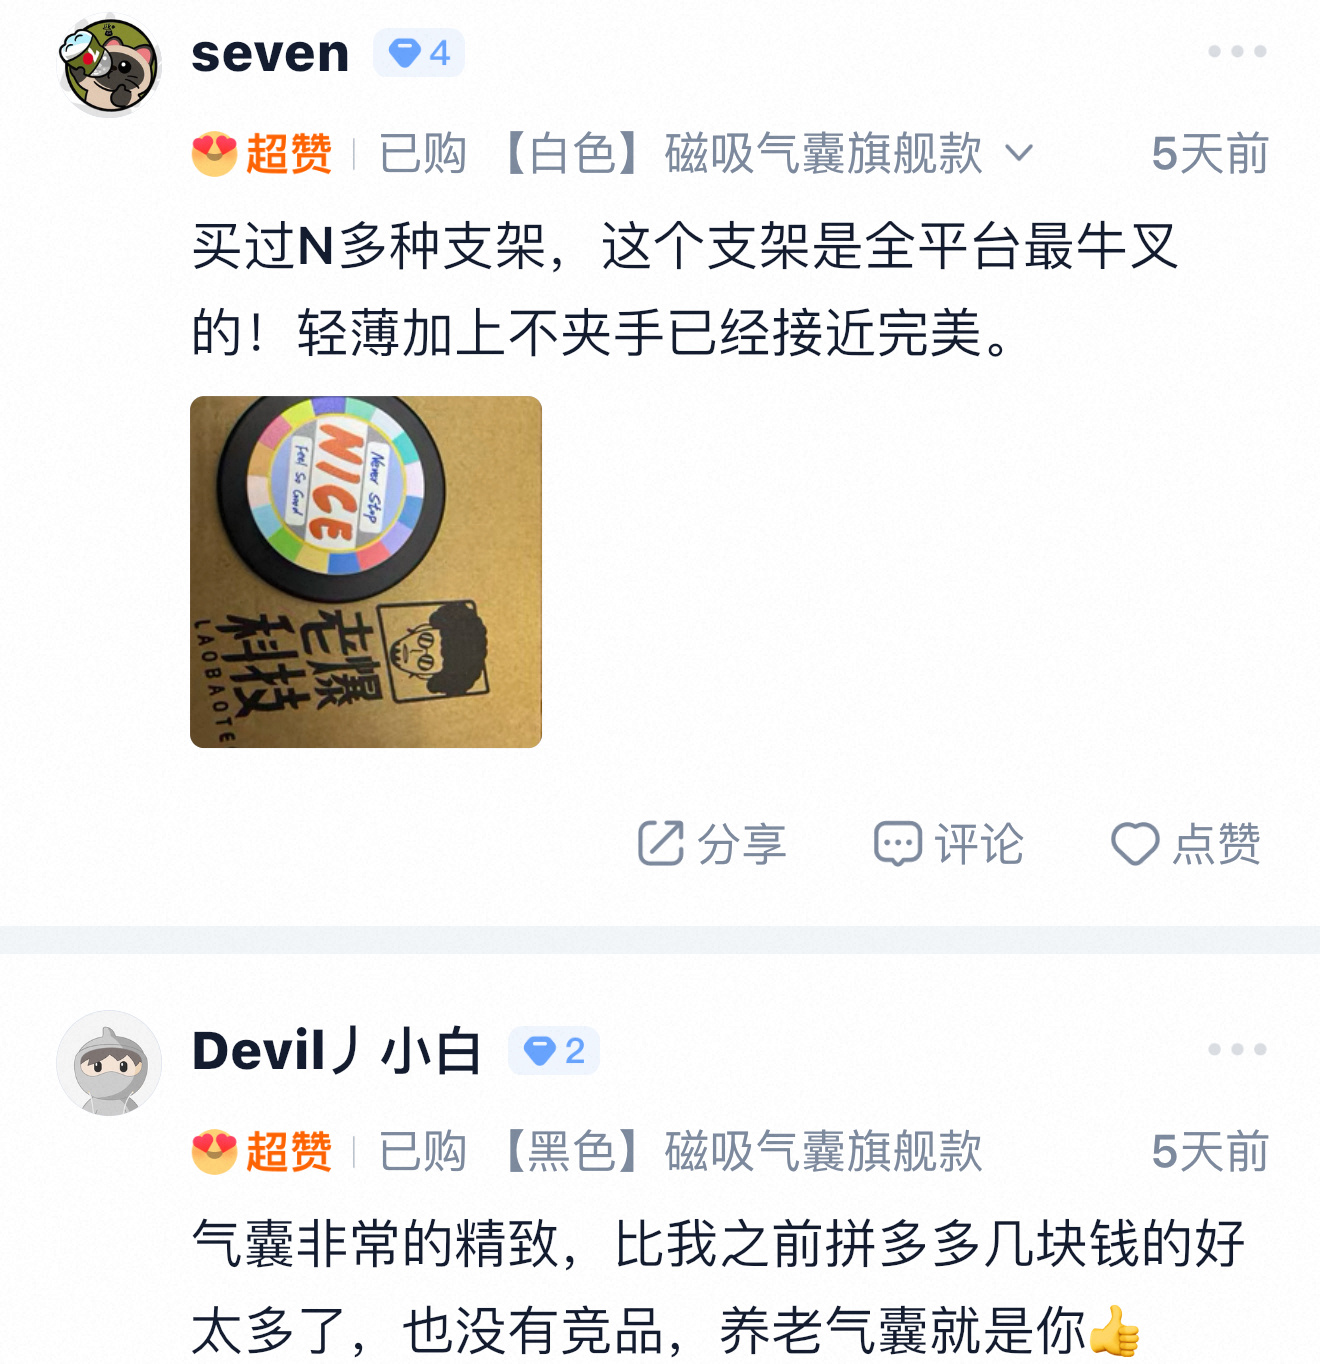
Task: Open Devil丿小白 username profile
Action: pyautogui.click(x=336, y=1051)
